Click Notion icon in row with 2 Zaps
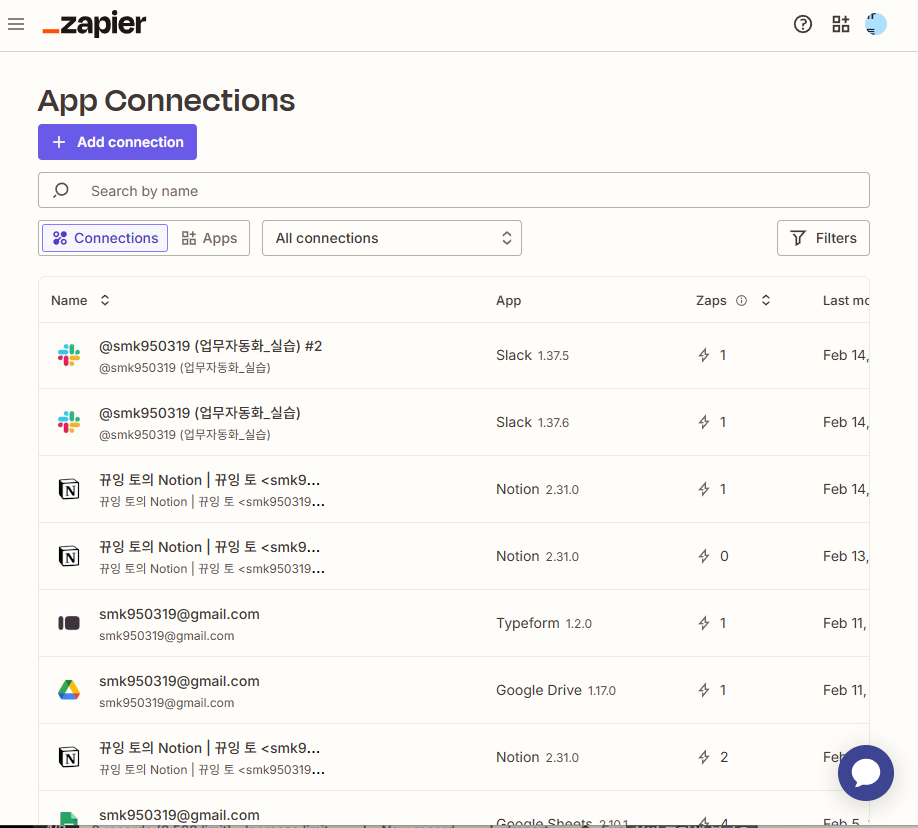 tap(69, 757)
